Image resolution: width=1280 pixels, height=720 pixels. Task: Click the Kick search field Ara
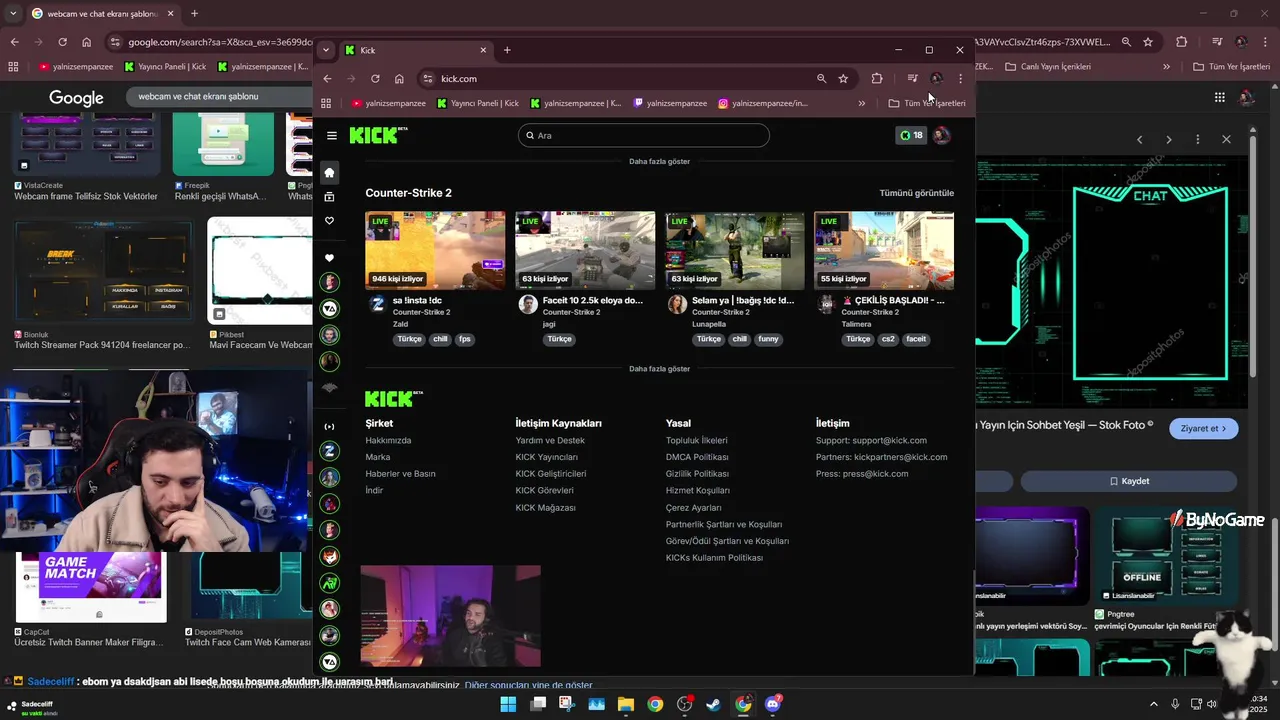[x=643, y=135]
